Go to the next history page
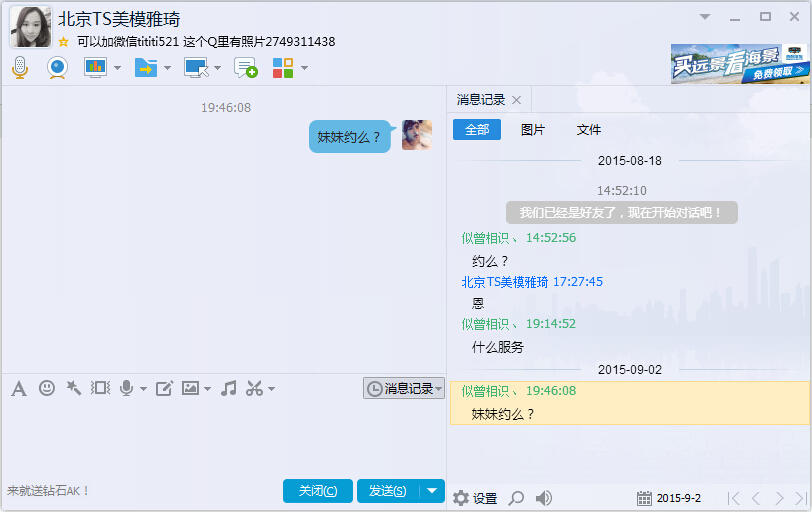The height and width of the screenshot is (512, 812). (x=779, y=498)
